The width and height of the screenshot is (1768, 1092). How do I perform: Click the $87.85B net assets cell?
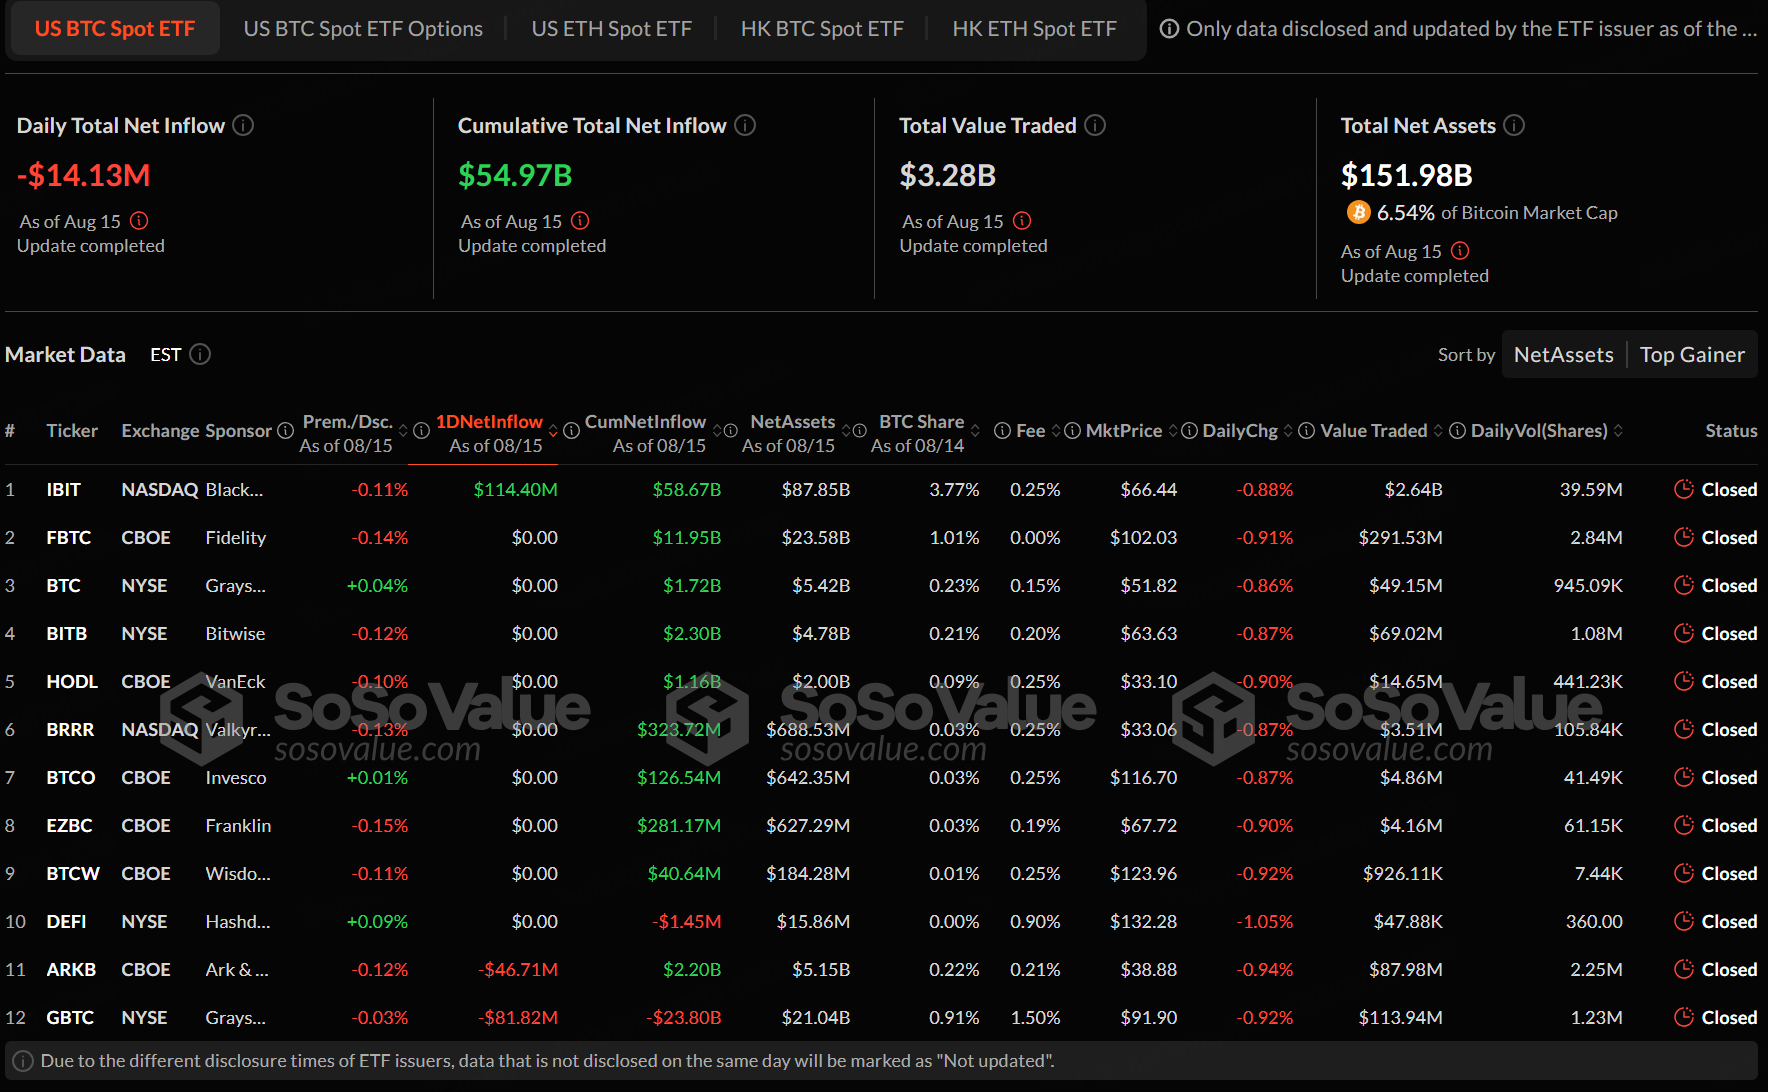coord(815,489)
